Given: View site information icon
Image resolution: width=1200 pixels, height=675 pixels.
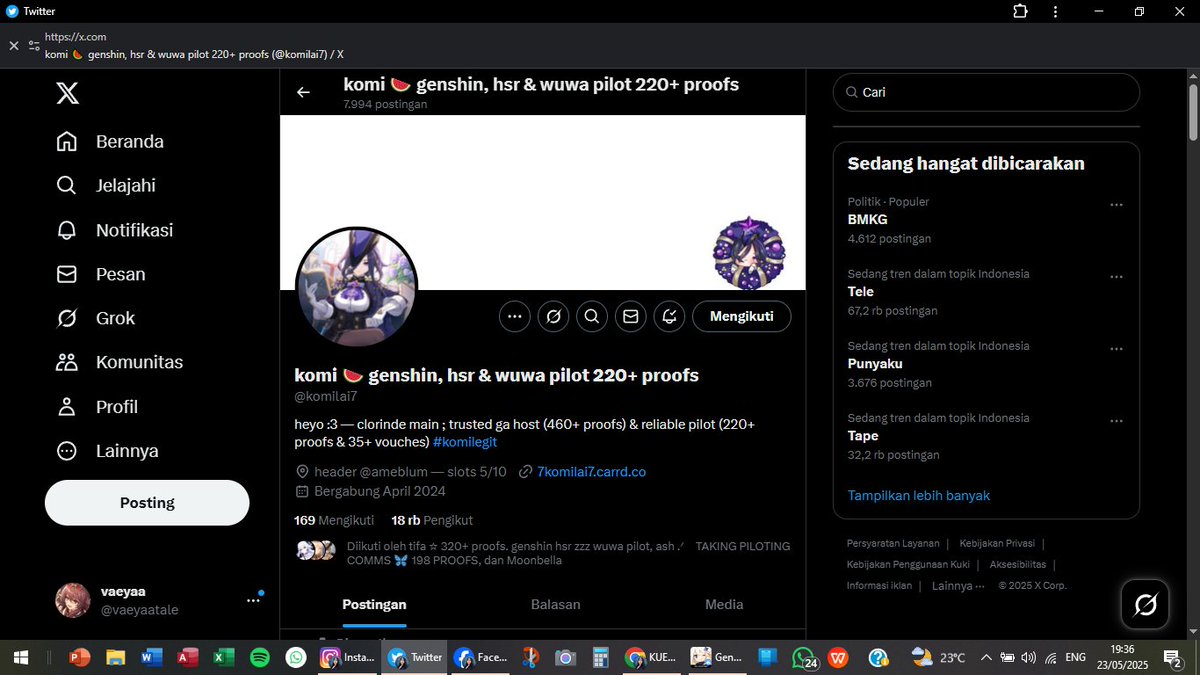Looking at the screenshot, I should point(34,46).
